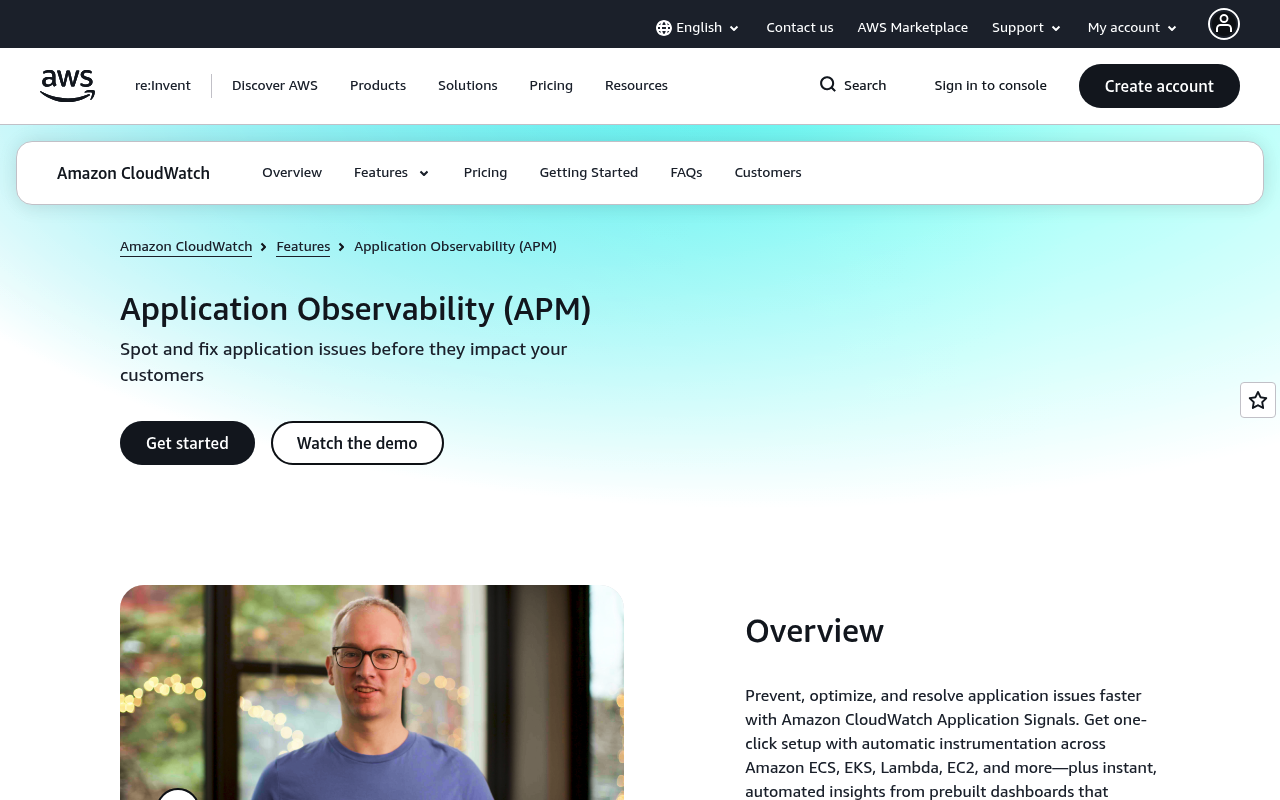Image resolution: width=1280 pixels, height=800 pixels.
Task: Select the Overview tab in CloudWatch nav
Action: click(292, 173)
